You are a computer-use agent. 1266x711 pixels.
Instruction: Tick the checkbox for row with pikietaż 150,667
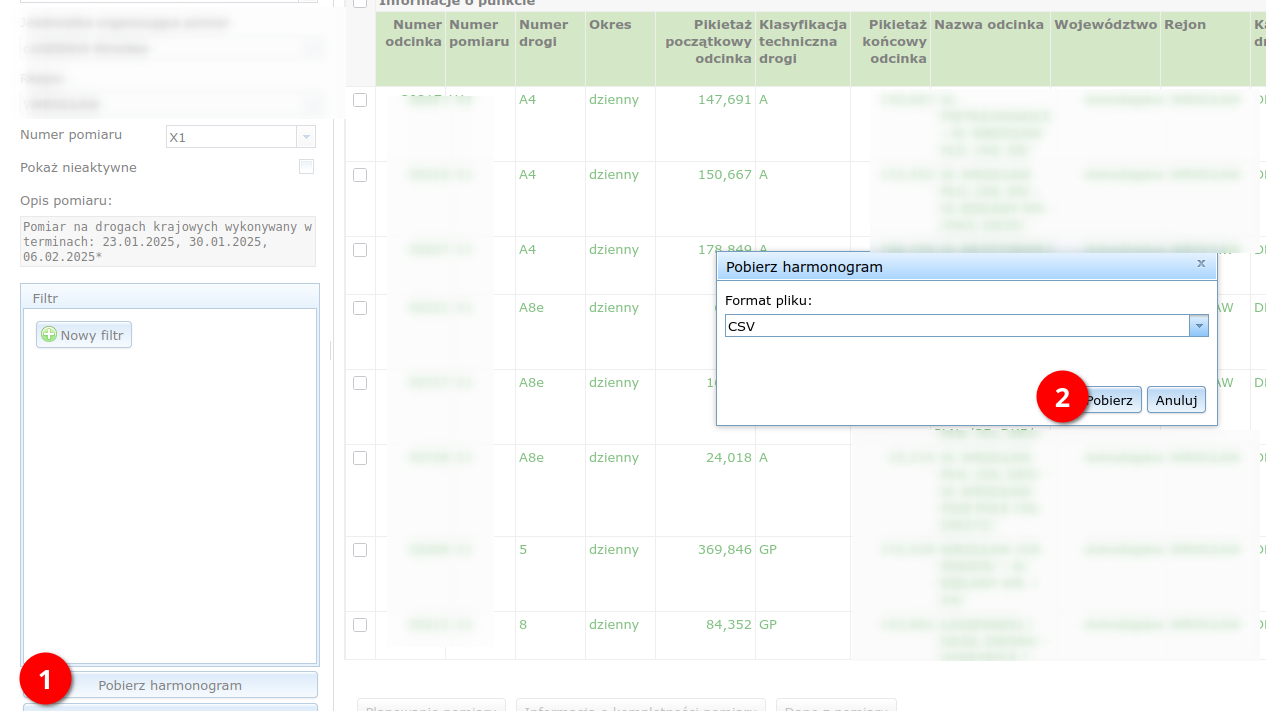(x=360, y=175)
